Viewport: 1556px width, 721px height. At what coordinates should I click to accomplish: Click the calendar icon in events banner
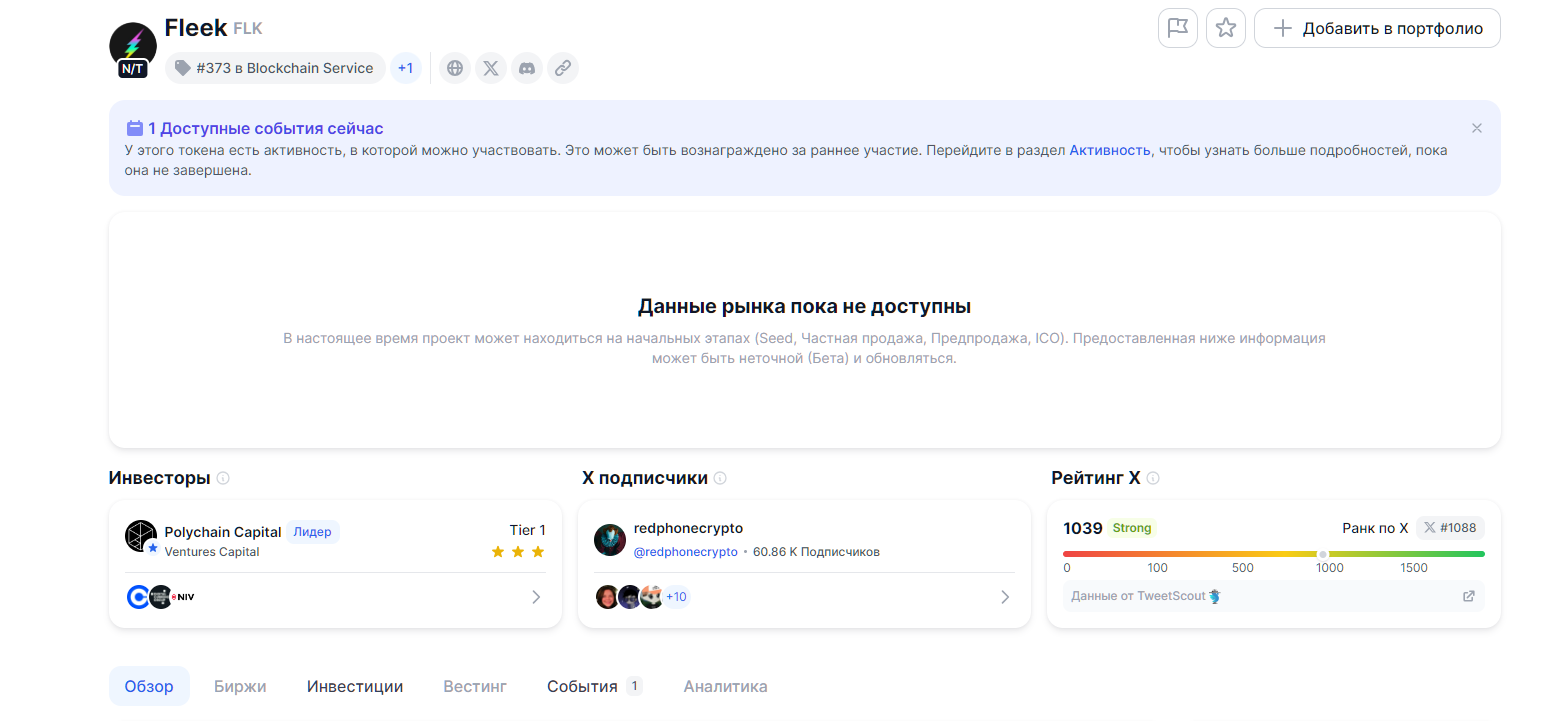[x=135, y=128]
